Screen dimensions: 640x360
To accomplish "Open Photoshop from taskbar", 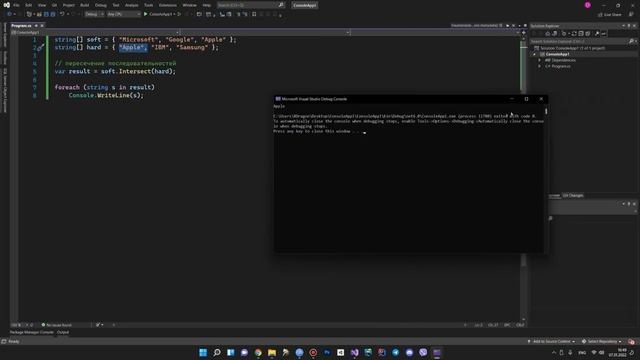I will 327,353.
